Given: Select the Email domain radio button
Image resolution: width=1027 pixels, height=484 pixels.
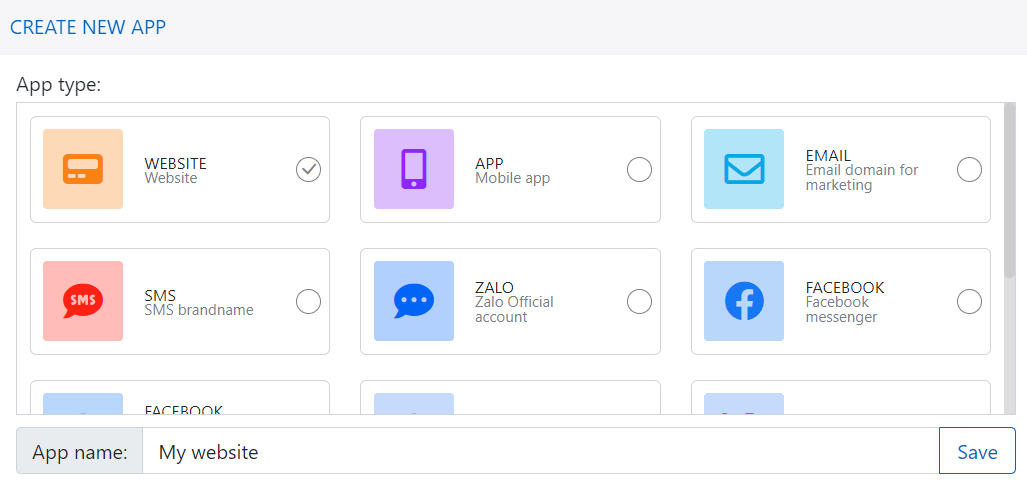Looking at the screenshot, I should point(969,170).
